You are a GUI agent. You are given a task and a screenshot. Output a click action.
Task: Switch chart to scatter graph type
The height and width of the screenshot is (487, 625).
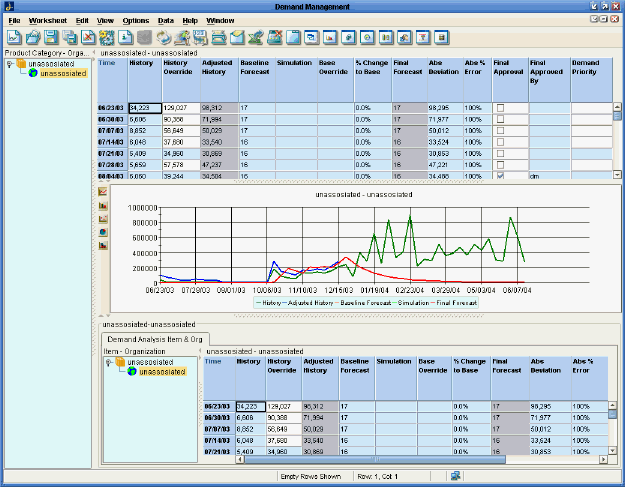point(103,219)
